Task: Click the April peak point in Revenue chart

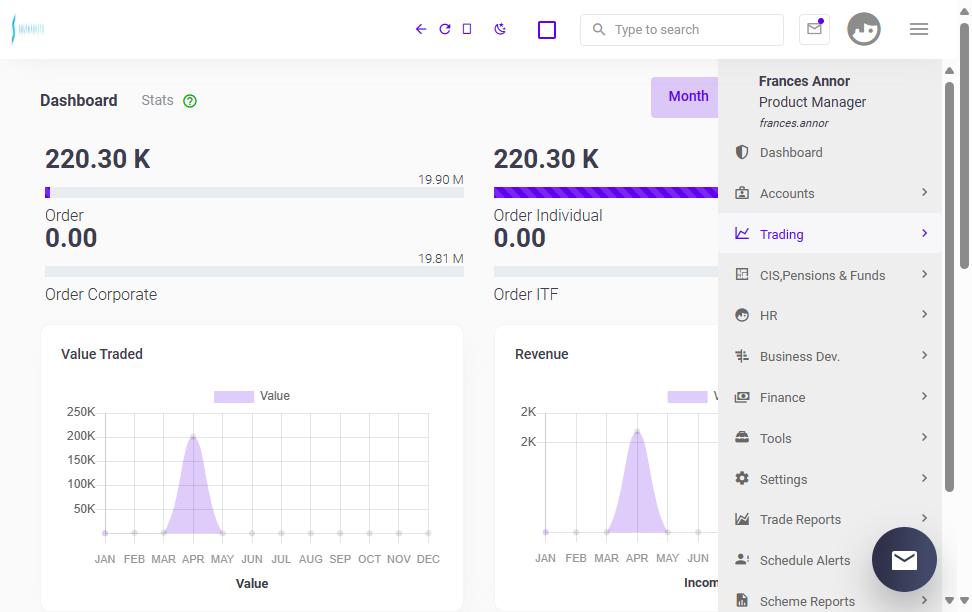Action: [637, 432]
